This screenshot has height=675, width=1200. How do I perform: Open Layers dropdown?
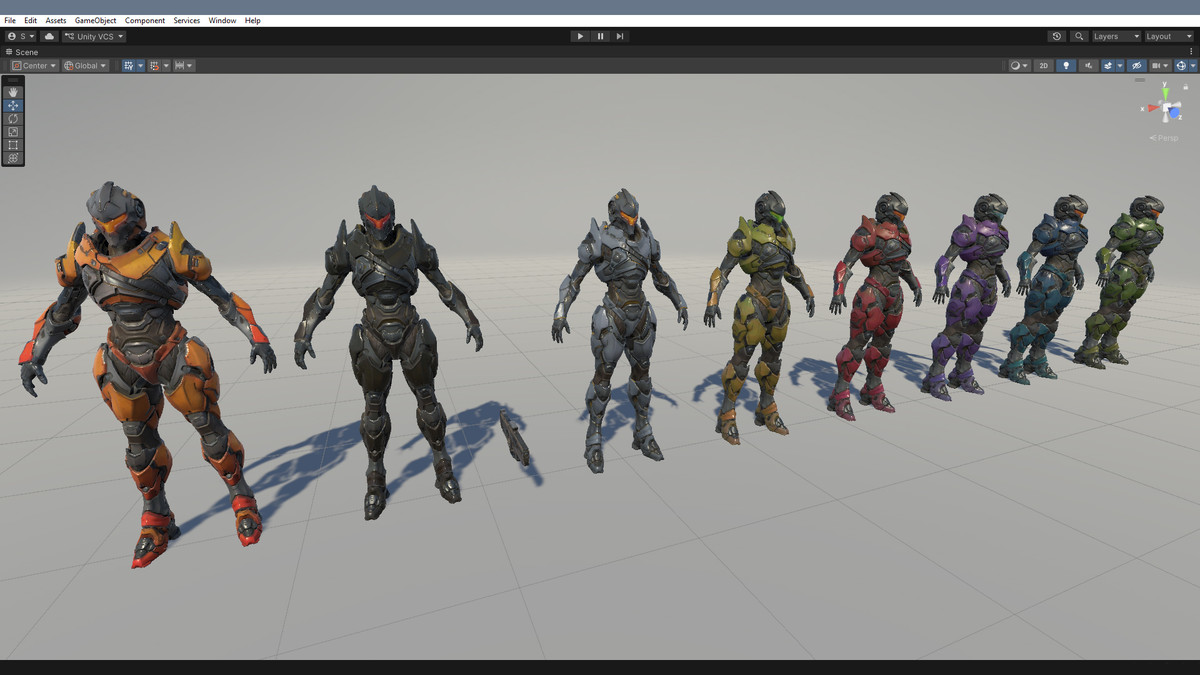pyautogui.click(x=1115, y=36)
